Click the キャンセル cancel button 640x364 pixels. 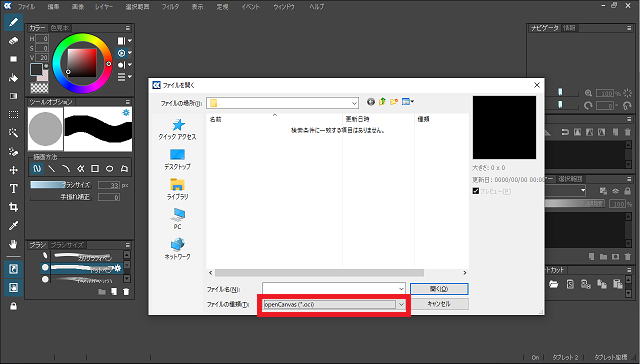click(439, 304)
